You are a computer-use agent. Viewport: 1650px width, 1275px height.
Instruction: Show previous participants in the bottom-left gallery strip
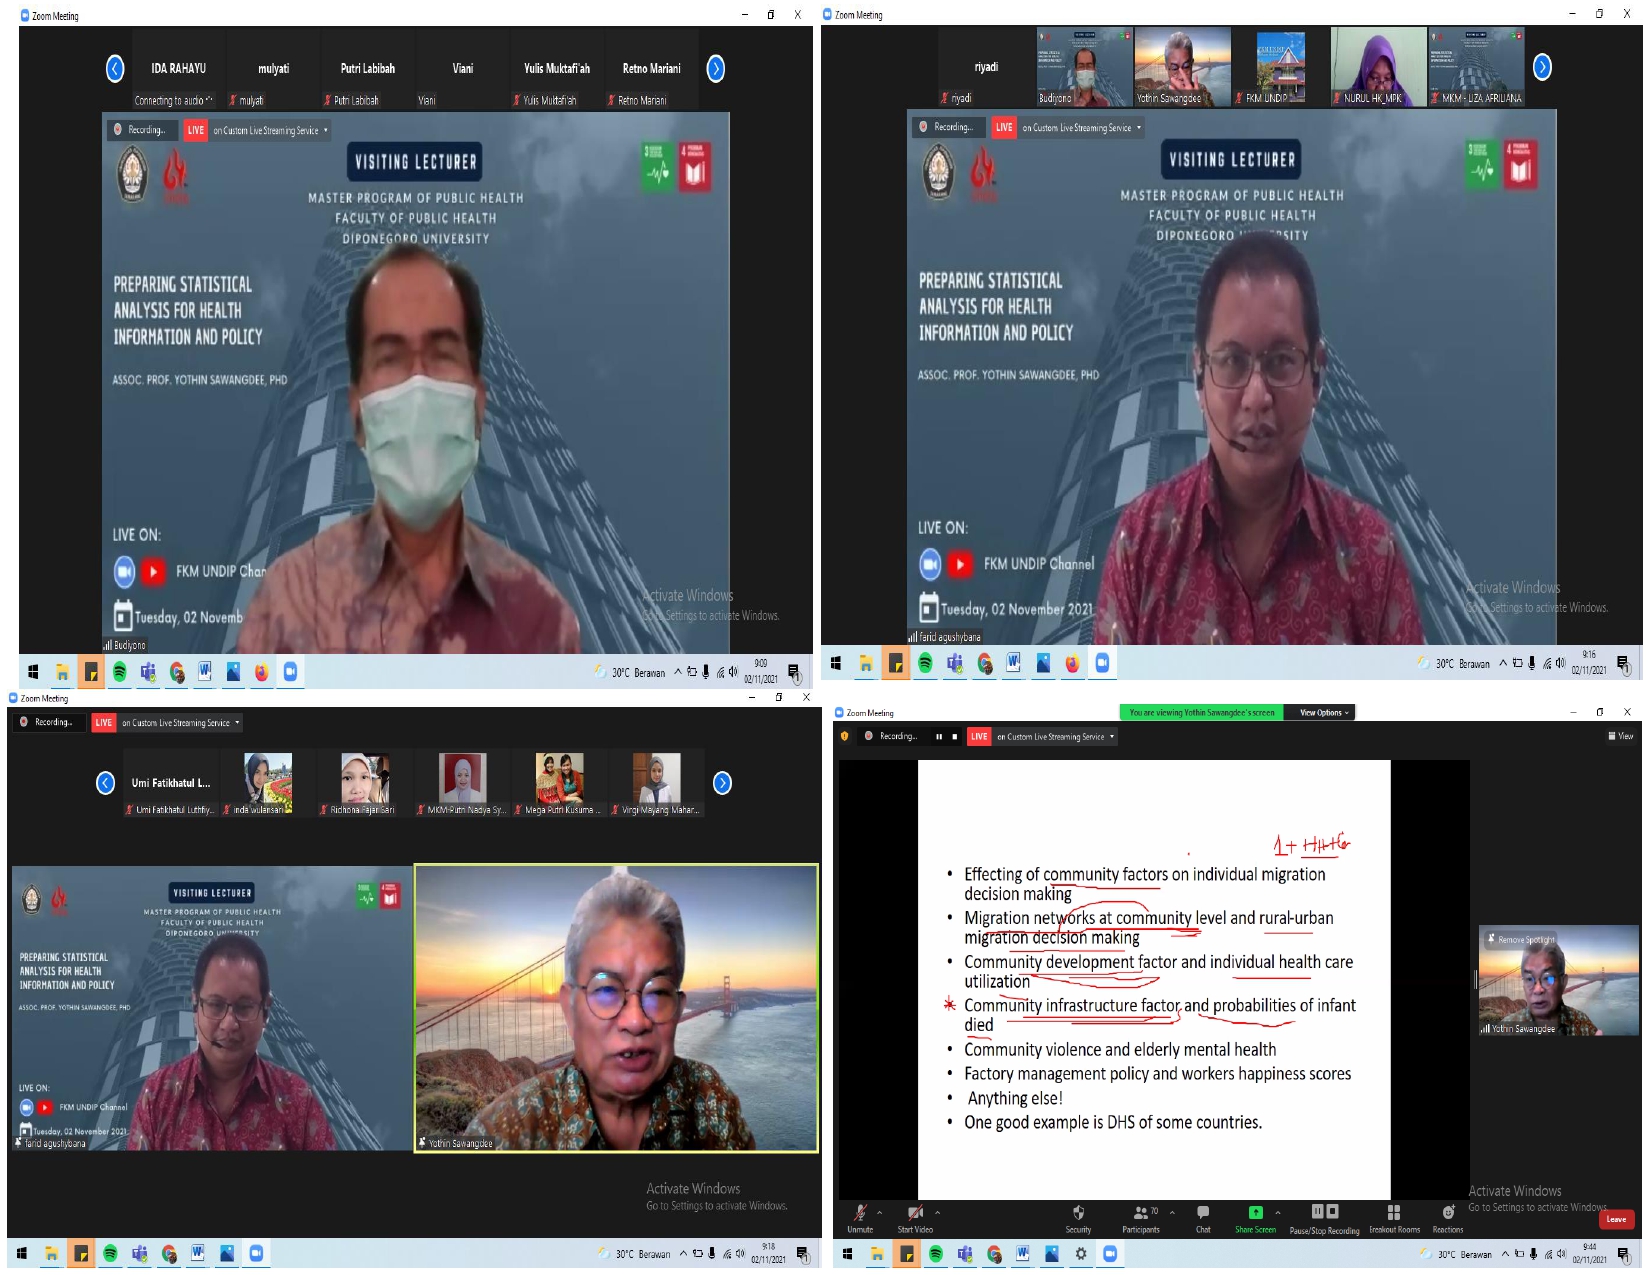(x=105, y=783)
